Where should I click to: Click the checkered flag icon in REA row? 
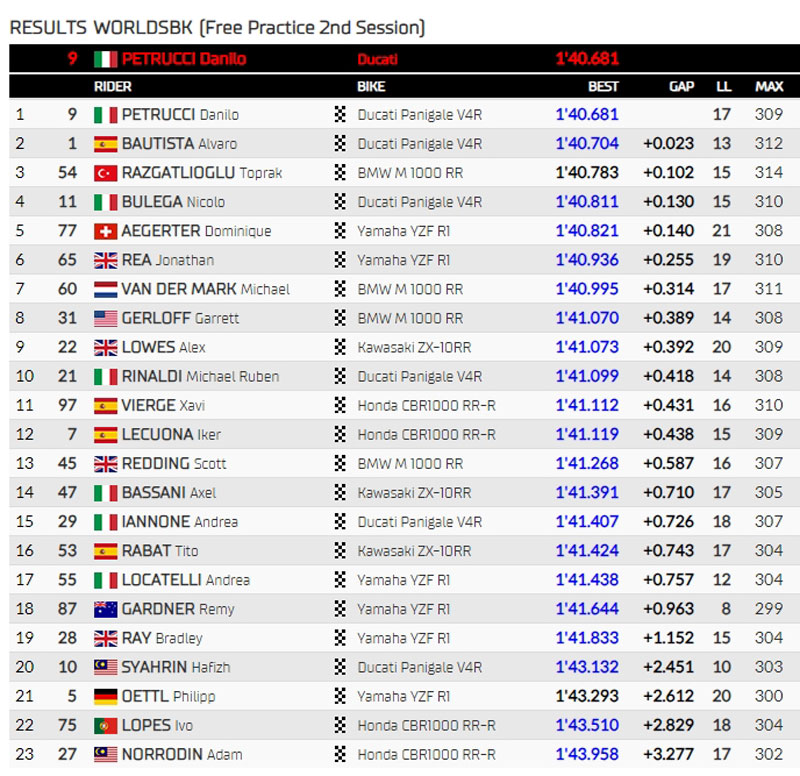pyautogui.click(x=340, y=260)
